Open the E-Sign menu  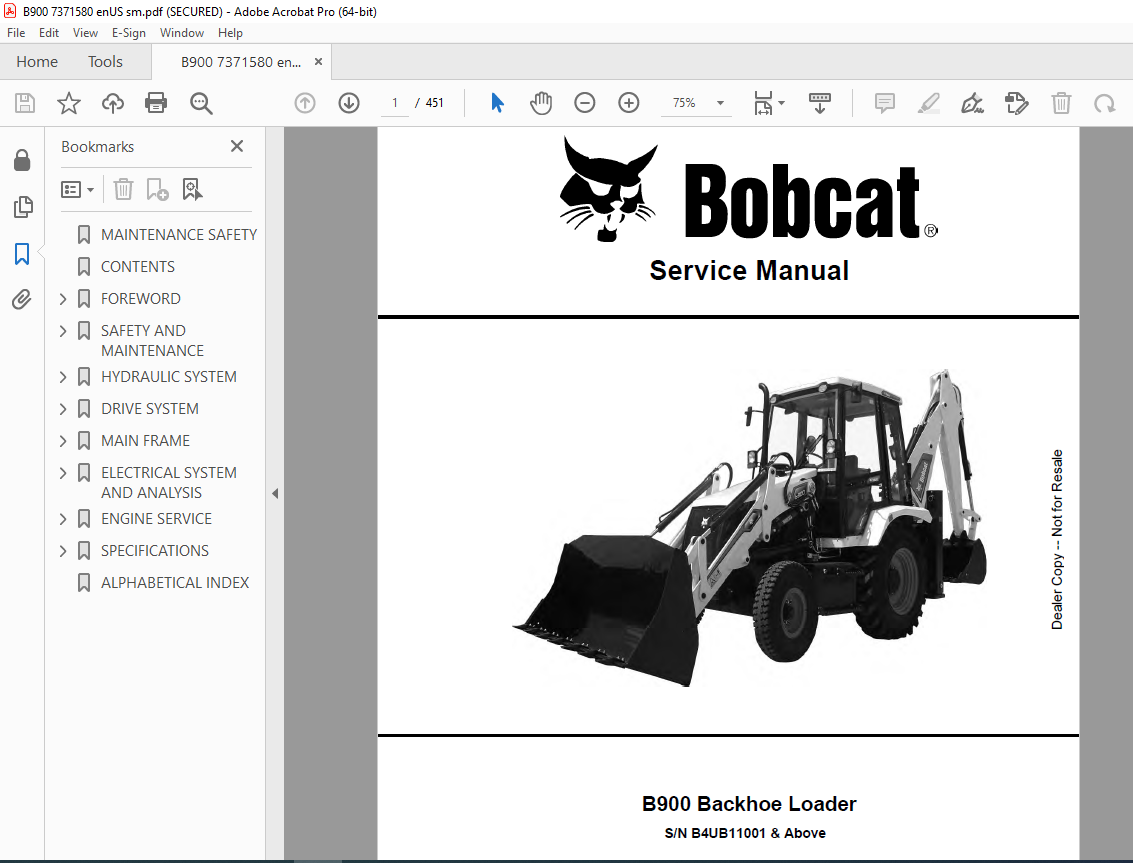pos(129,33)
